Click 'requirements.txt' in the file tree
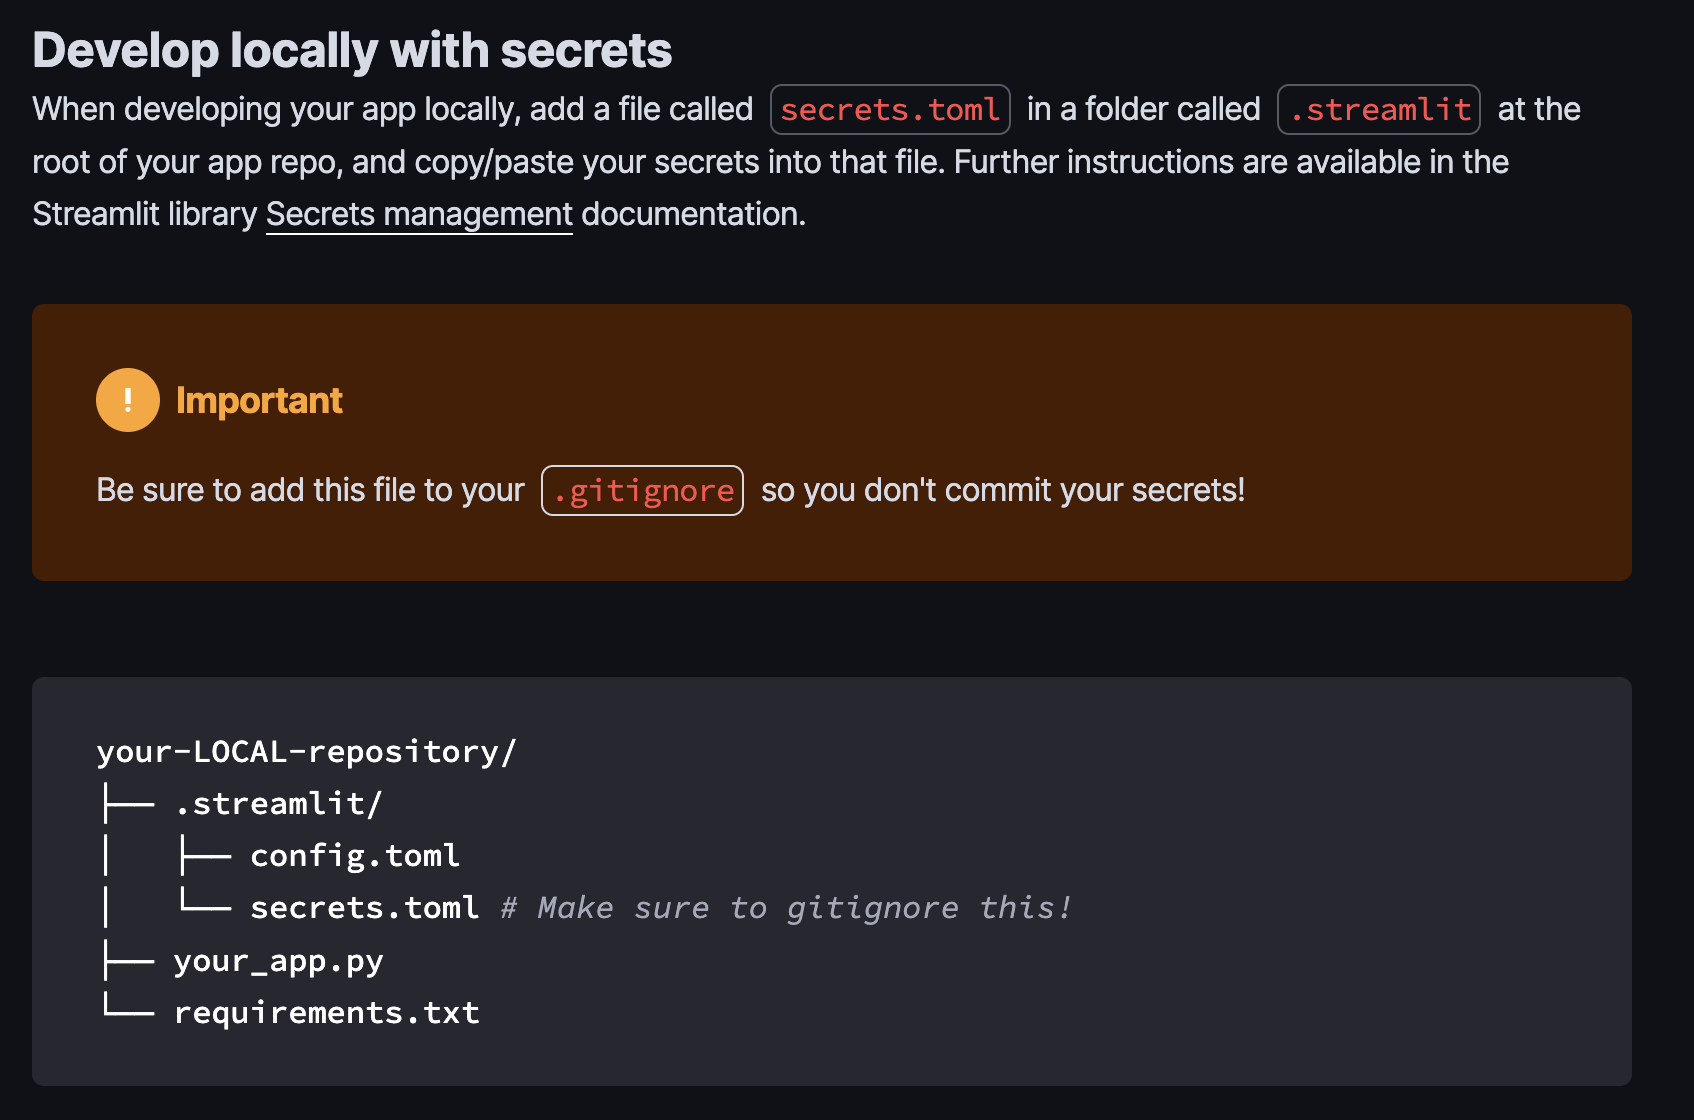Screen dimensions: 1694x1120 [x=326, y=1012]
